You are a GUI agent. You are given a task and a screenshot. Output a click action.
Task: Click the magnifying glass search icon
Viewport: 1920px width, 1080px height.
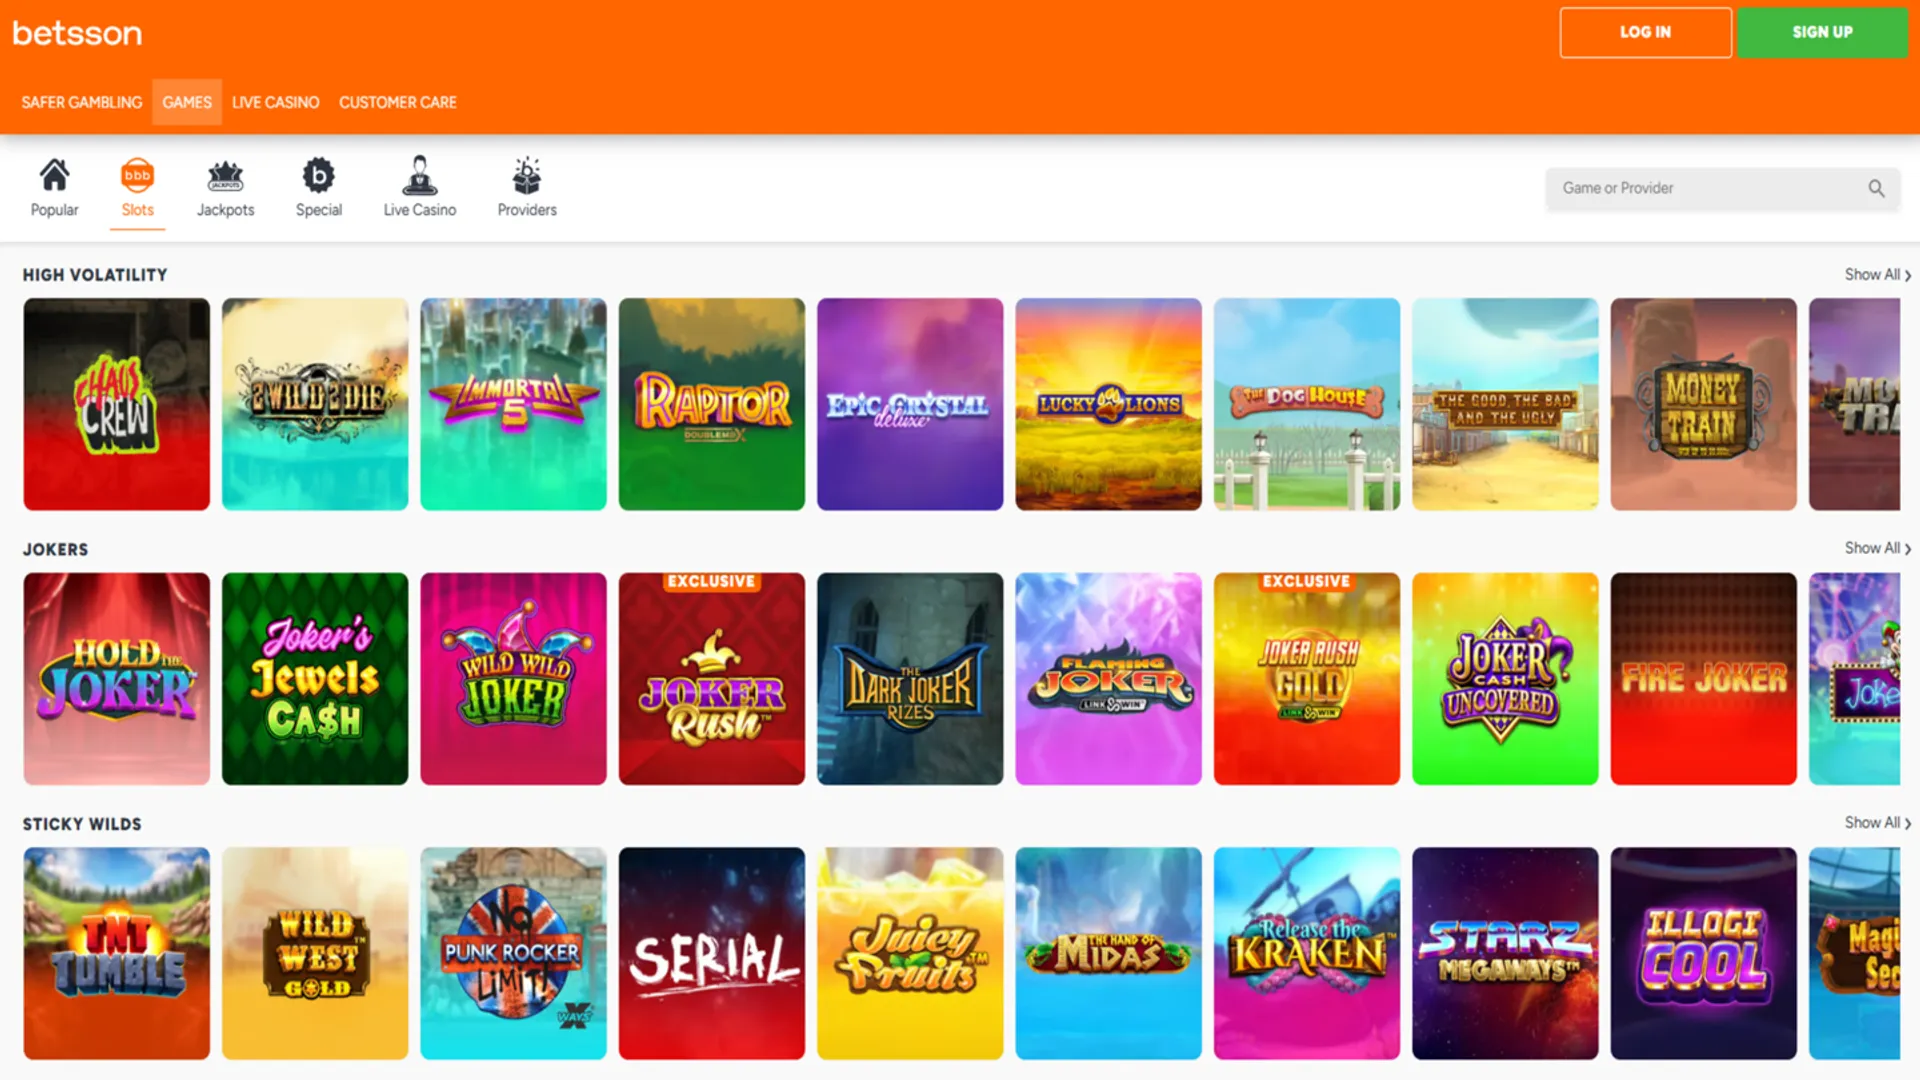click(1878, 187)
